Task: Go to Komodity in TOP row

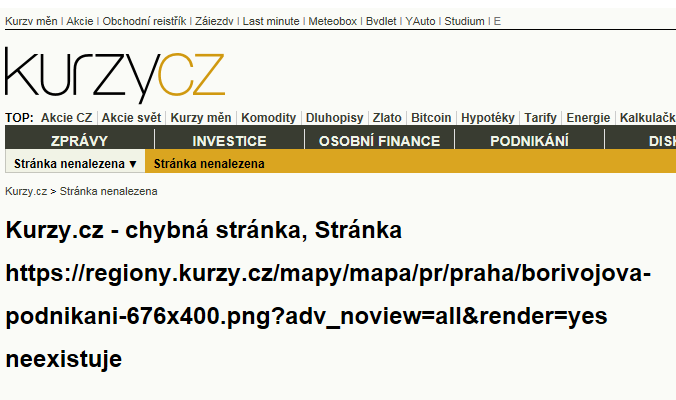Action: pos(269,118)
